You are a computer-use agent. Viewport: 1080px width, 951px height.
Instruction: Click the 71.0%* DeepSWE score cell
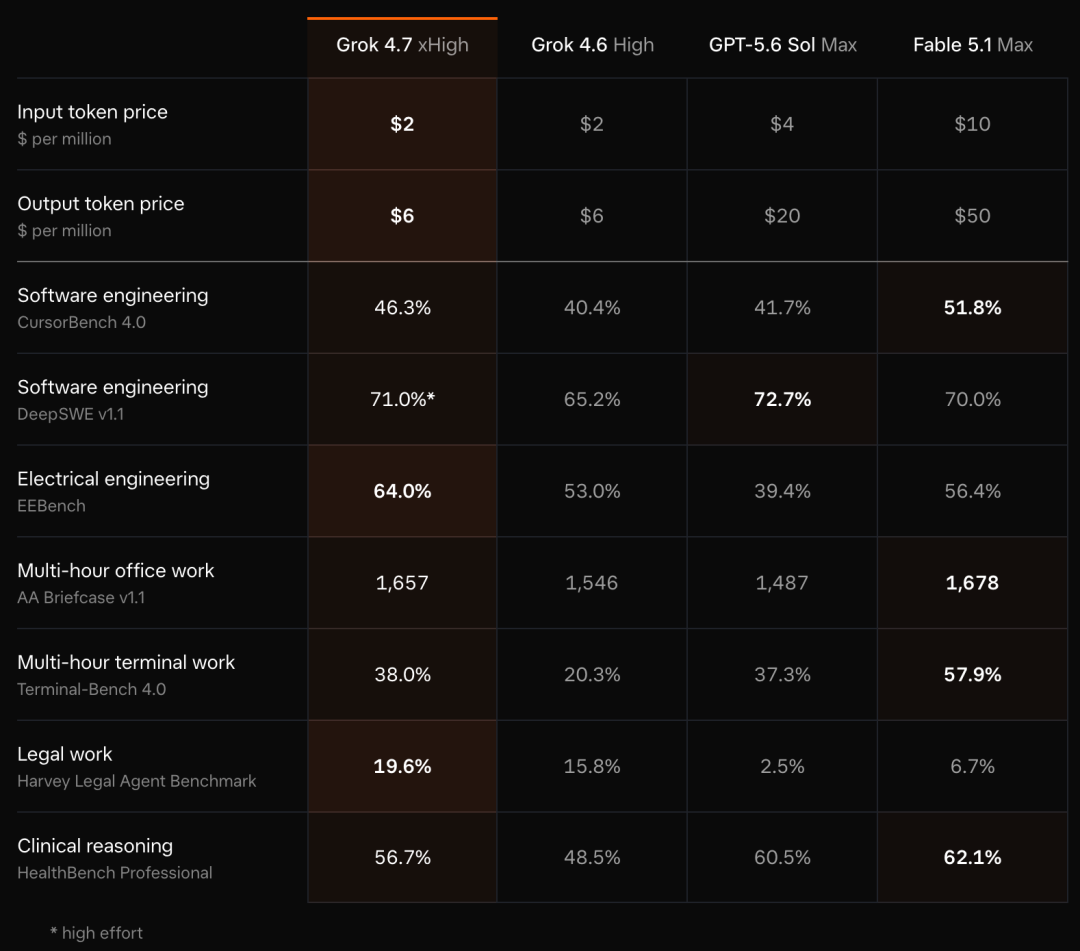point(402,399)
